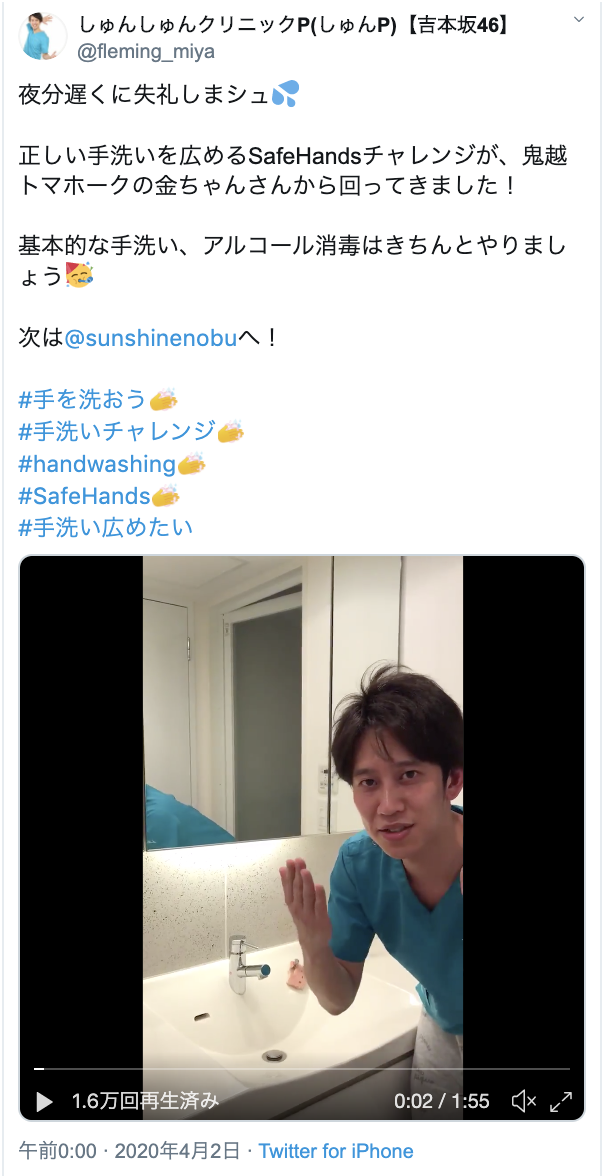Open the tweet options chevron menu
The height and width of the screenshot is (1176, 604).
tap(578, 18)
